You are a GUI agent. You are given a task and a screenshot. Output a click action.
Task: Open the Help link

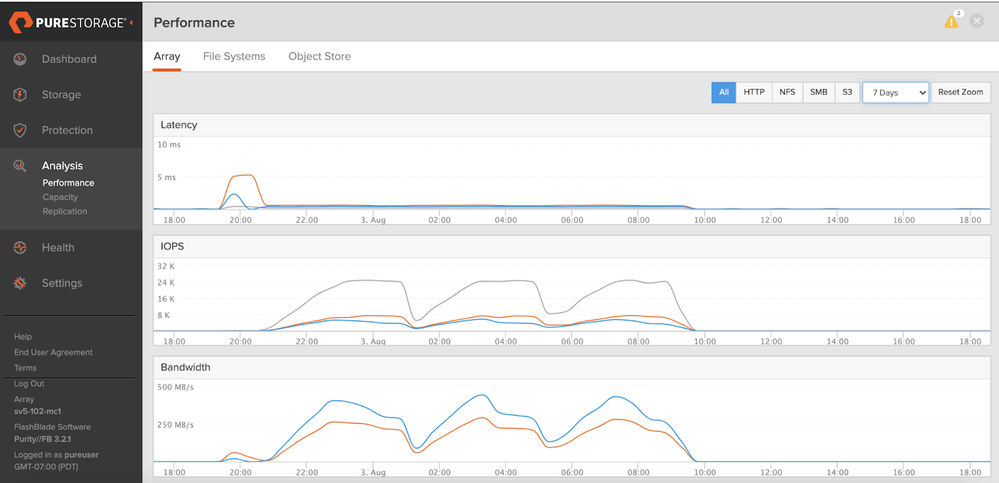click(23, 336)
